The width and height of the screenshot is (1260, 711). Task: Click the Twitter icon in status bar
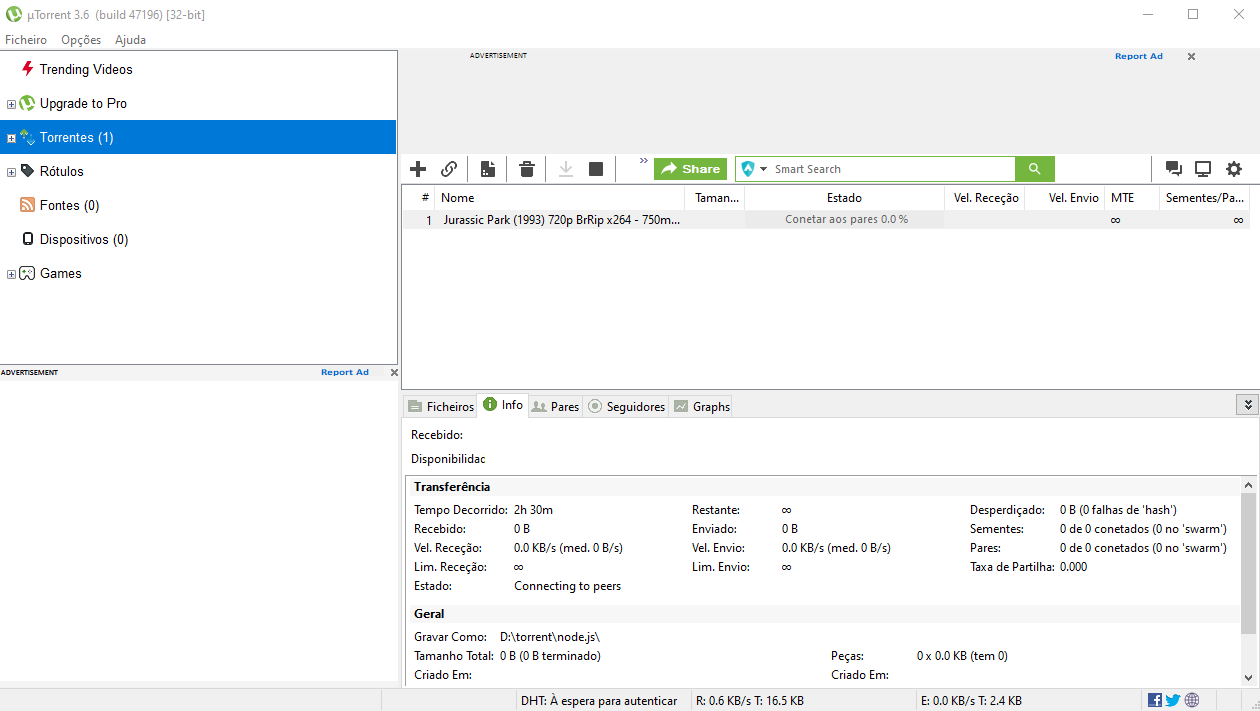coord(1173,700)
